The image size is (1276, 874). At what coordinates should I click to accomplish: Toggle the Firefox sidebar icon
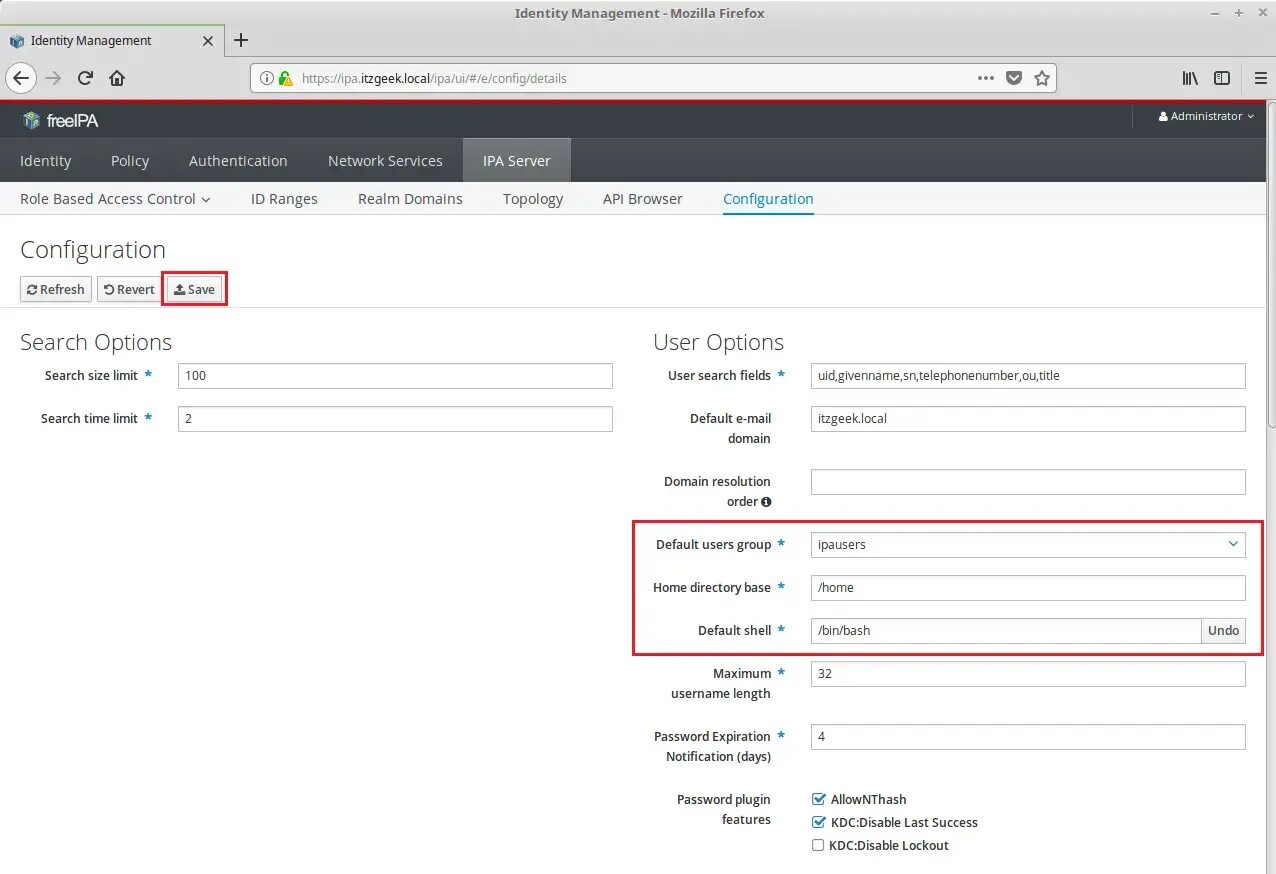click(x=1222, y=78)
